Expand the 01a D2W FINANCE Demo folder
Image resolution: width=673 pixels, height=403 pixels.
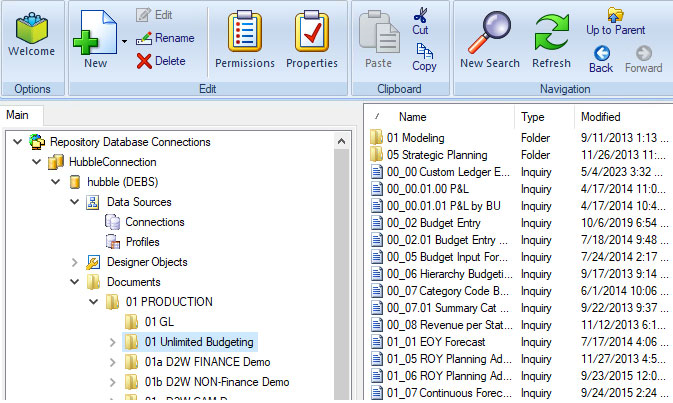[112, 362]
